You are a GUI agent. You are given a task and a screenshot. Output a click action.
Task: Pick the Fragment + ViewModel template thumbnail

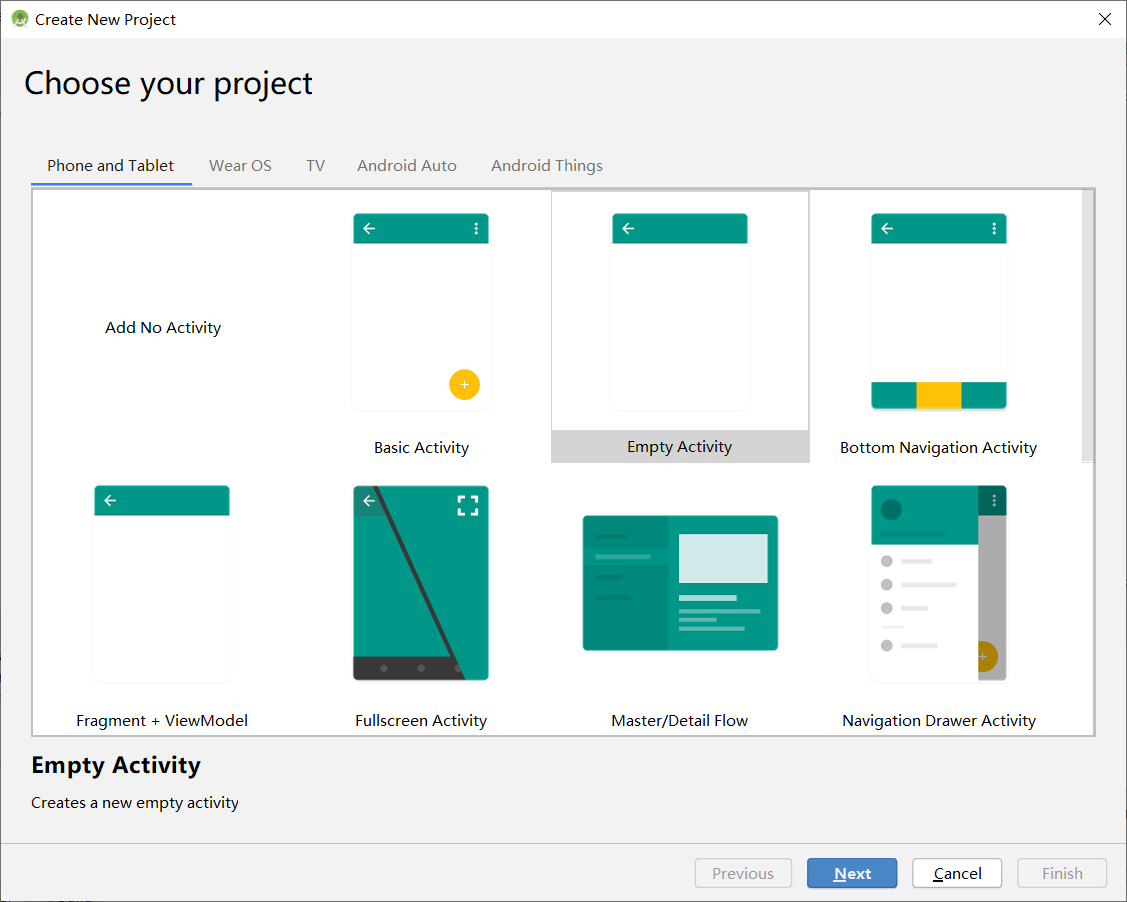[162, 583]
